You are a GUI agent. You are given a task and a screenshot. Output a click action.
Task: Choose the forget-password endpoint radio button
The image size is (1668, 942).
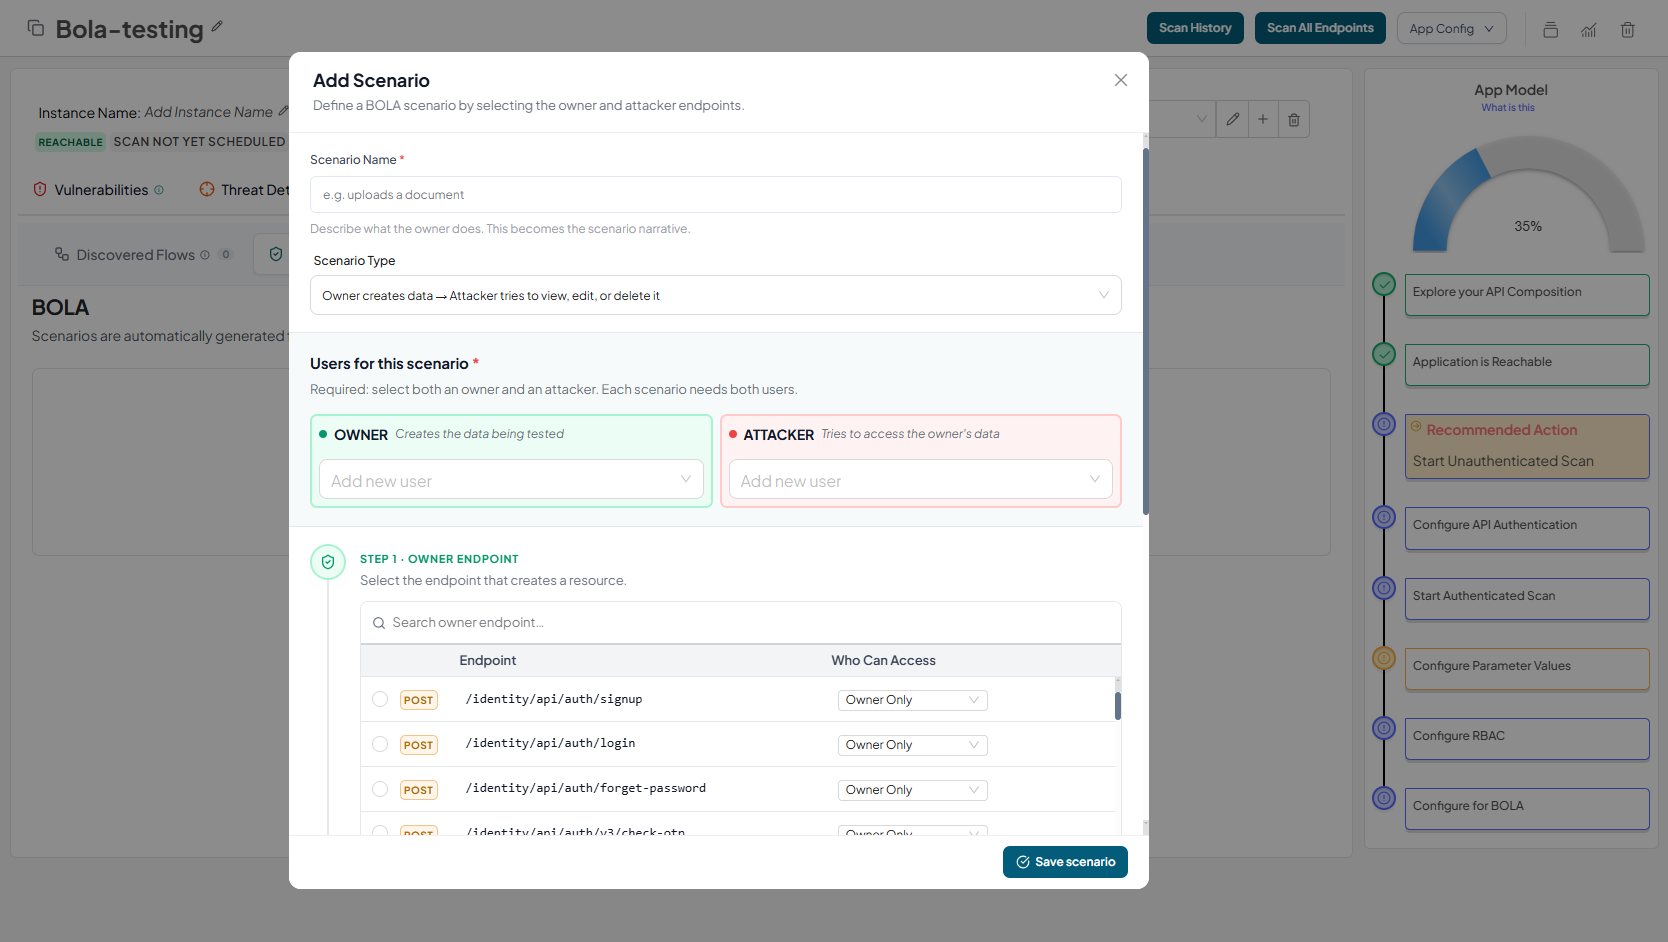click(x=380, y=789)
